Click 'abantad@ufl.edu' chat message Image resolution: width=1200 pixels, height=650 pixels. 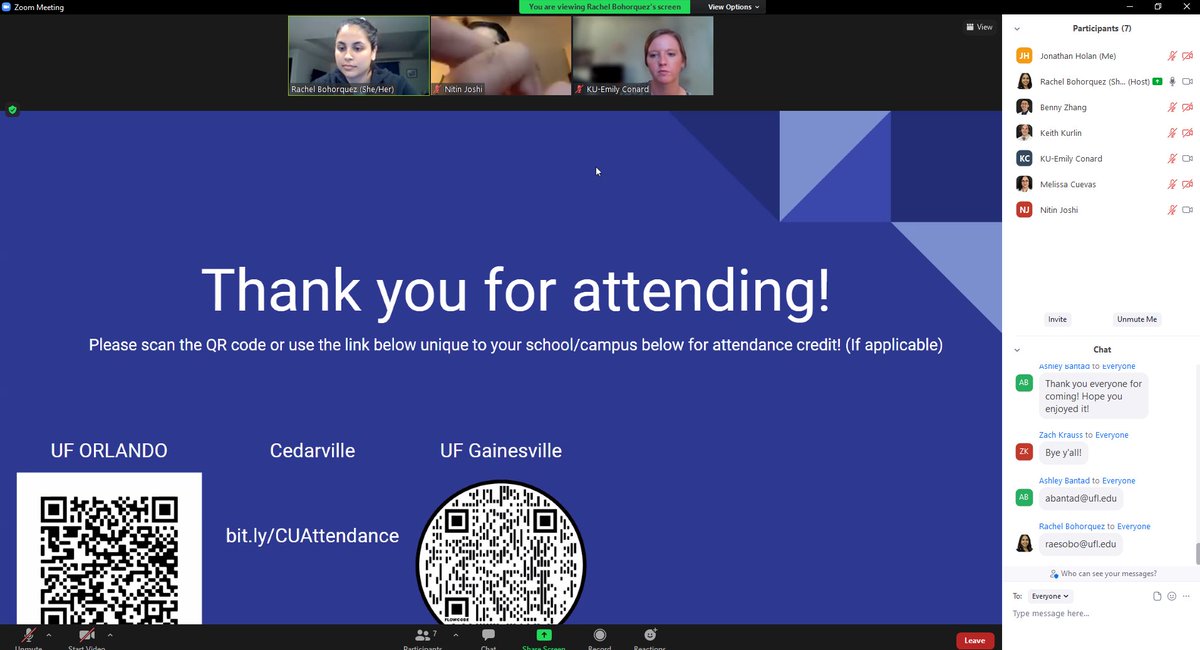(1080, 498)
